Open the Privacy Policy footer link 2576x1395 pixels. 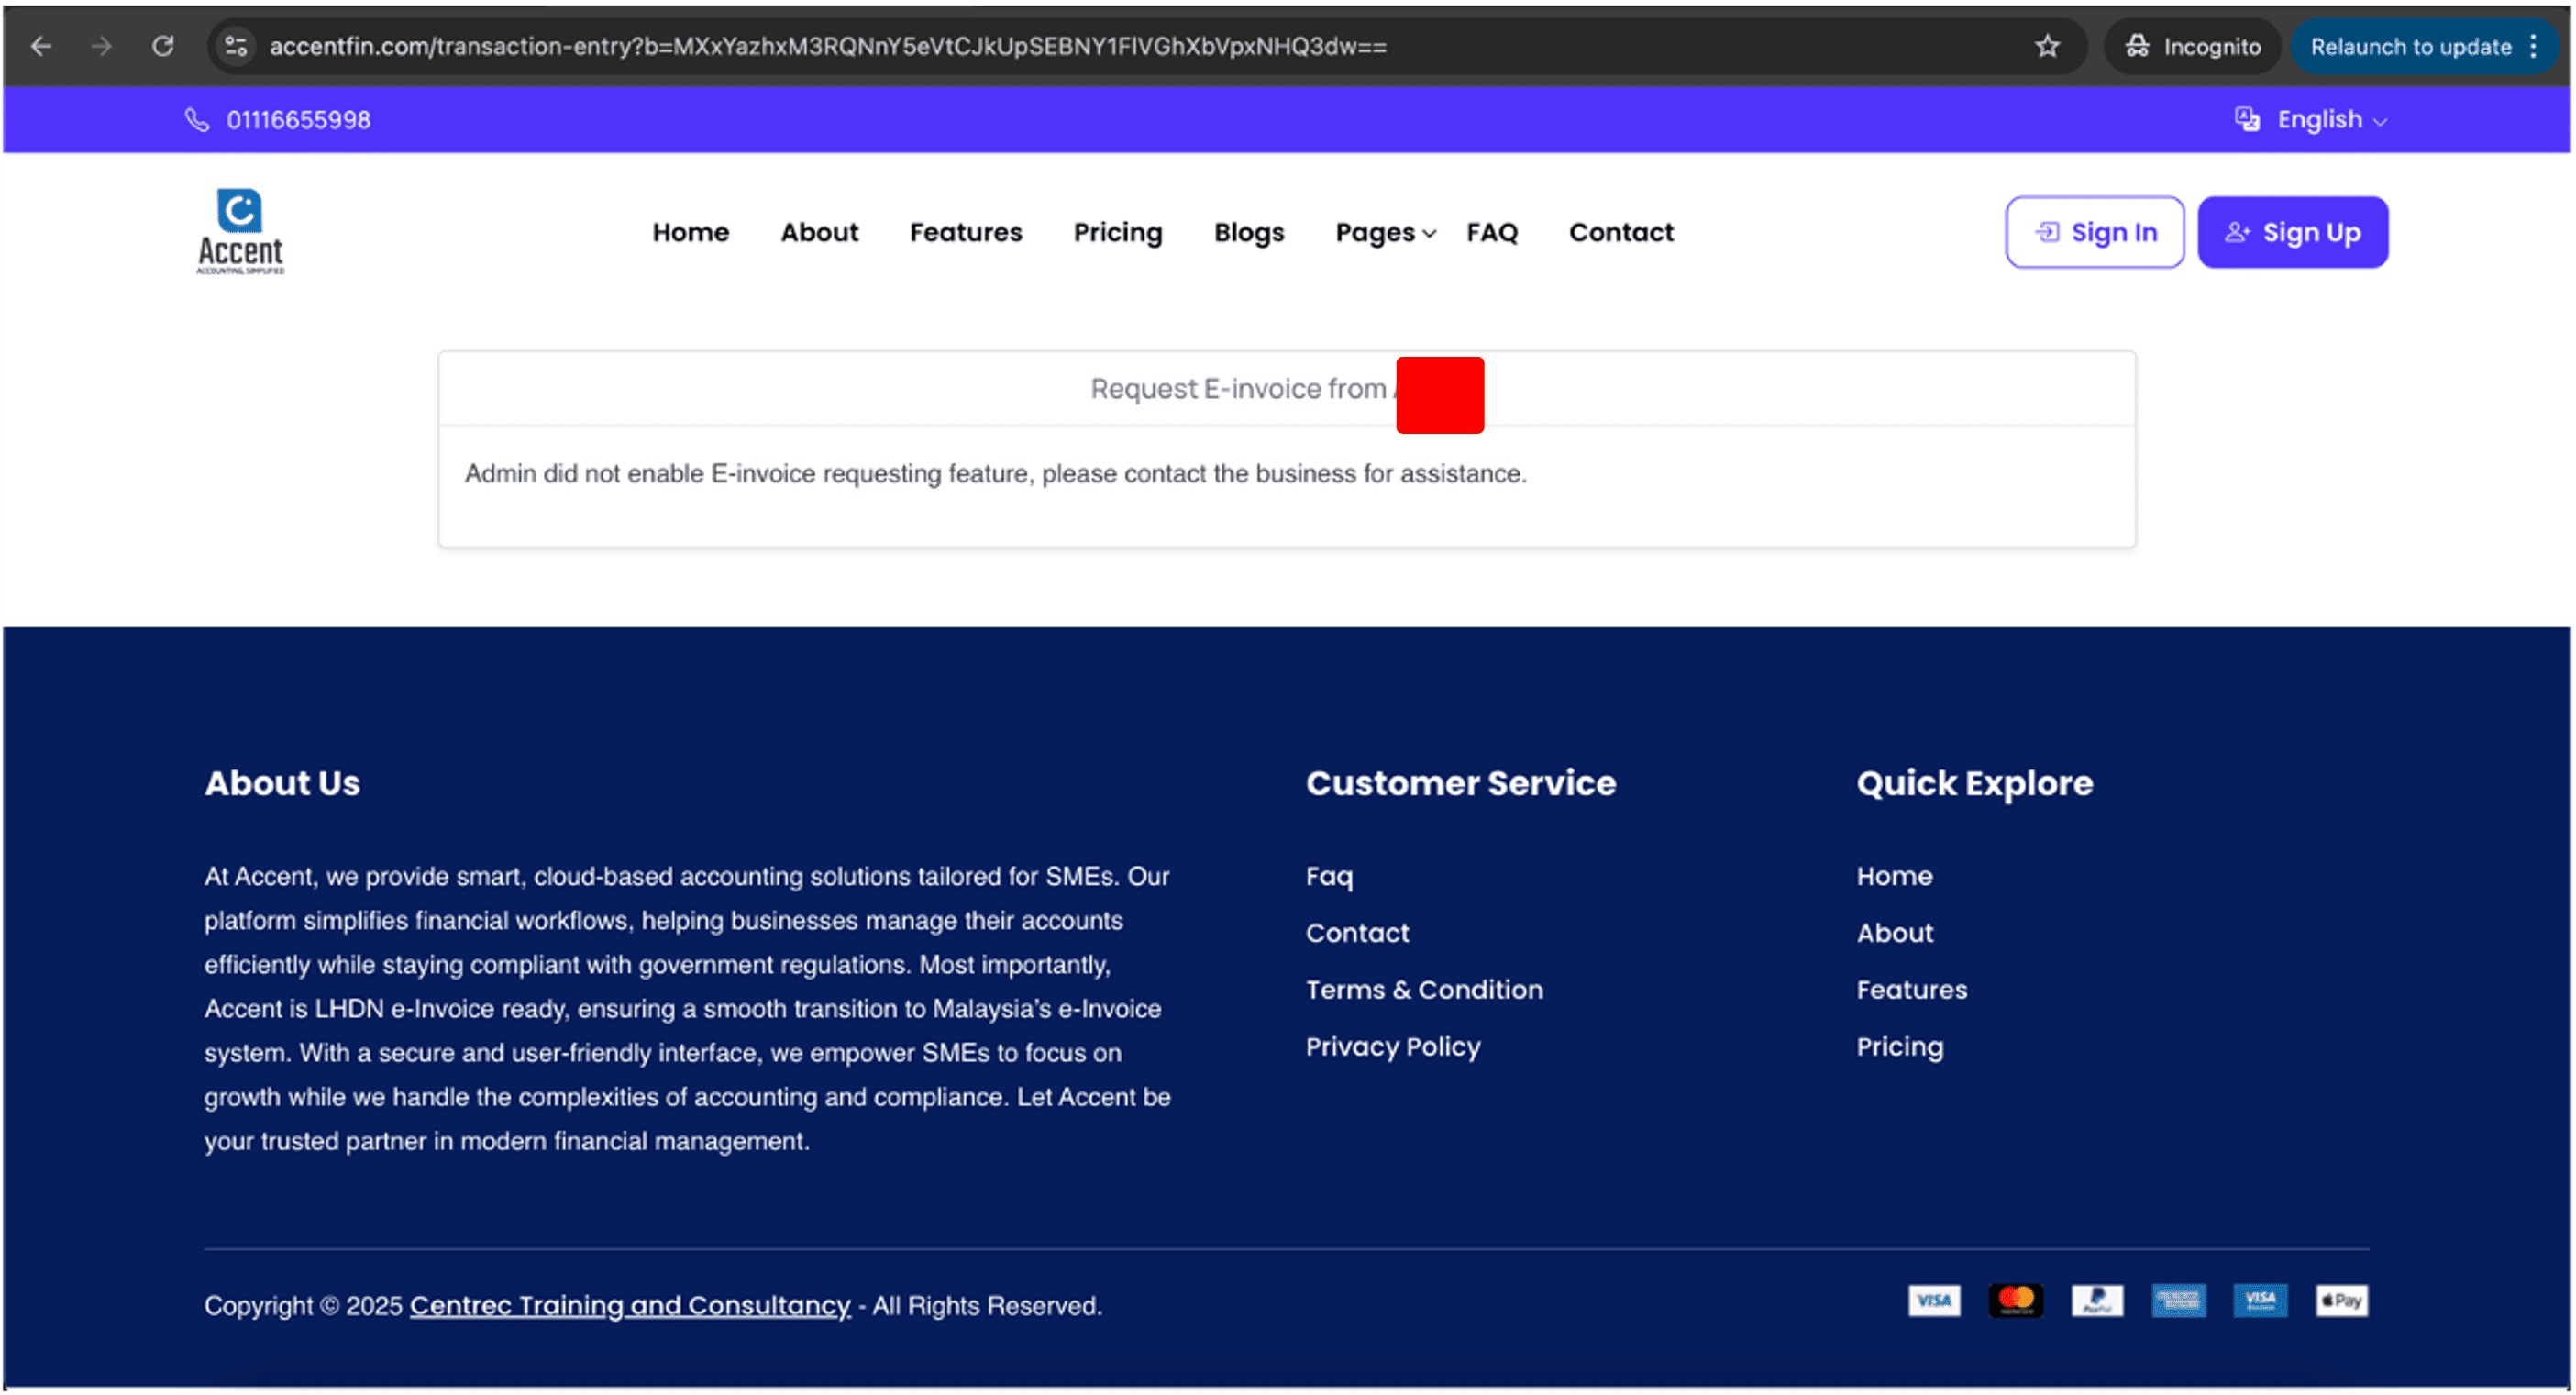(x=1392, y=1046)
